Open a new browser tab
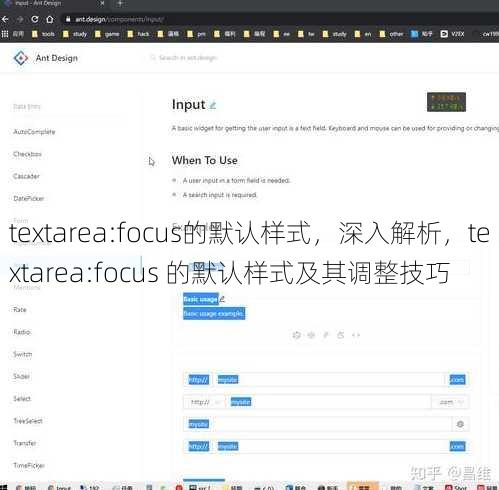This screenshot has width=499, height=490. tap(120, 3)
